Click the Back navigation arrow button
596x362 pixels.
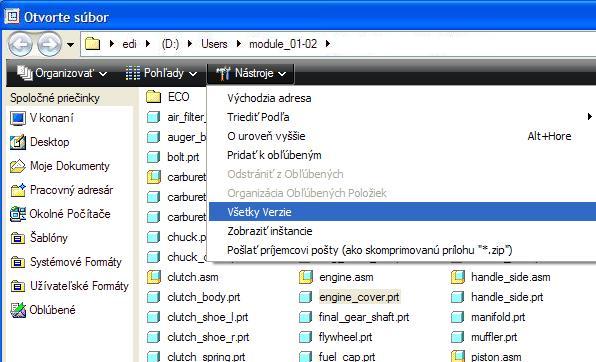(x=20, y=44)
